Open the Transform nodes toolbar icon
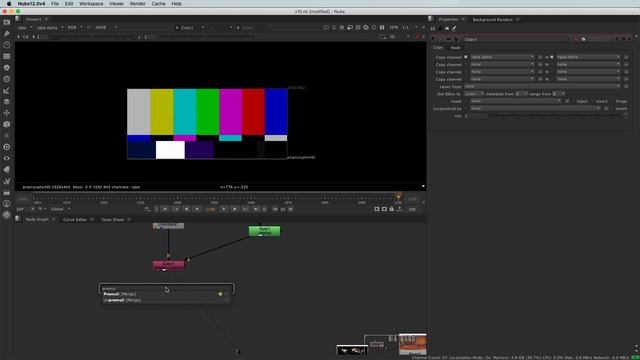The image size is (640, 360). pyautogui.click(x=7, y=113)
